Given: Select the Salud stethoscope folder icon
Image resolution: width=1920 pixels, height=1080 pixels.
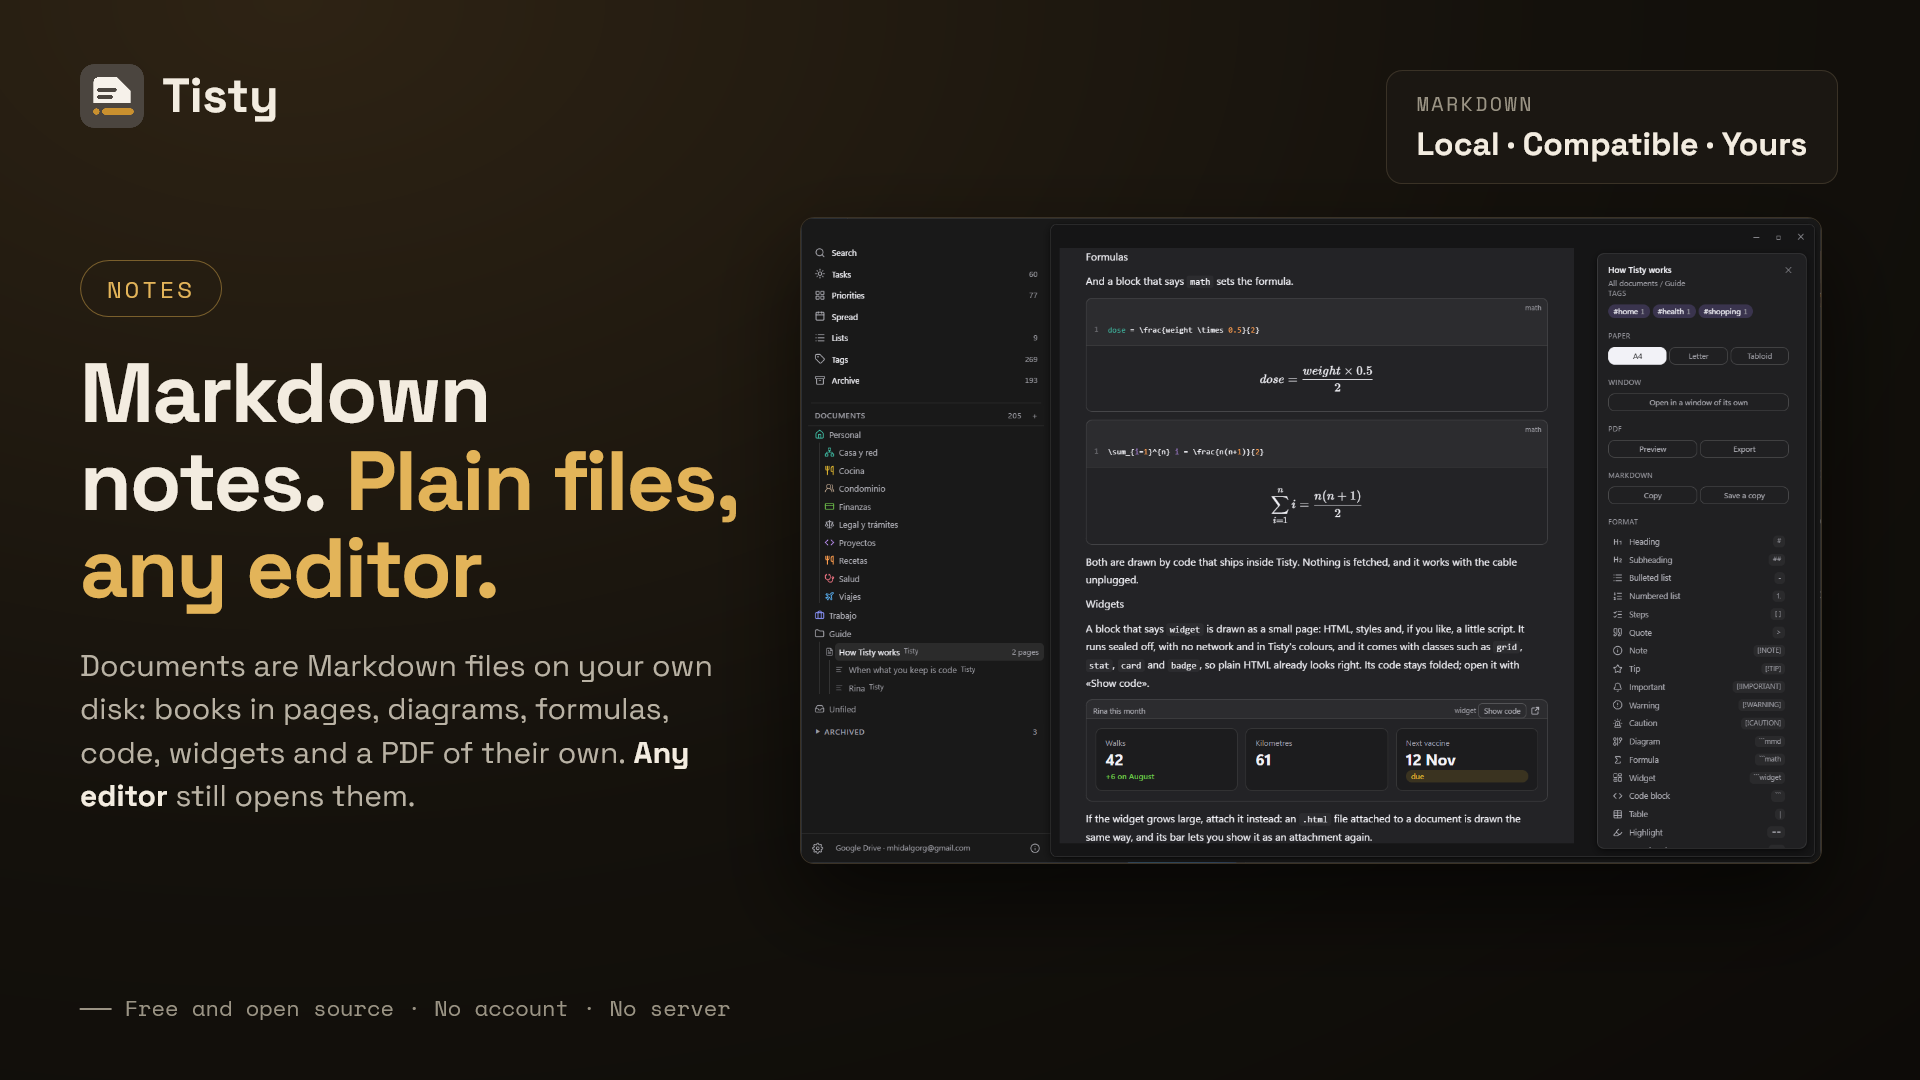Looking at the screenshot, I should pyautogui.click(x=829, y=579).
